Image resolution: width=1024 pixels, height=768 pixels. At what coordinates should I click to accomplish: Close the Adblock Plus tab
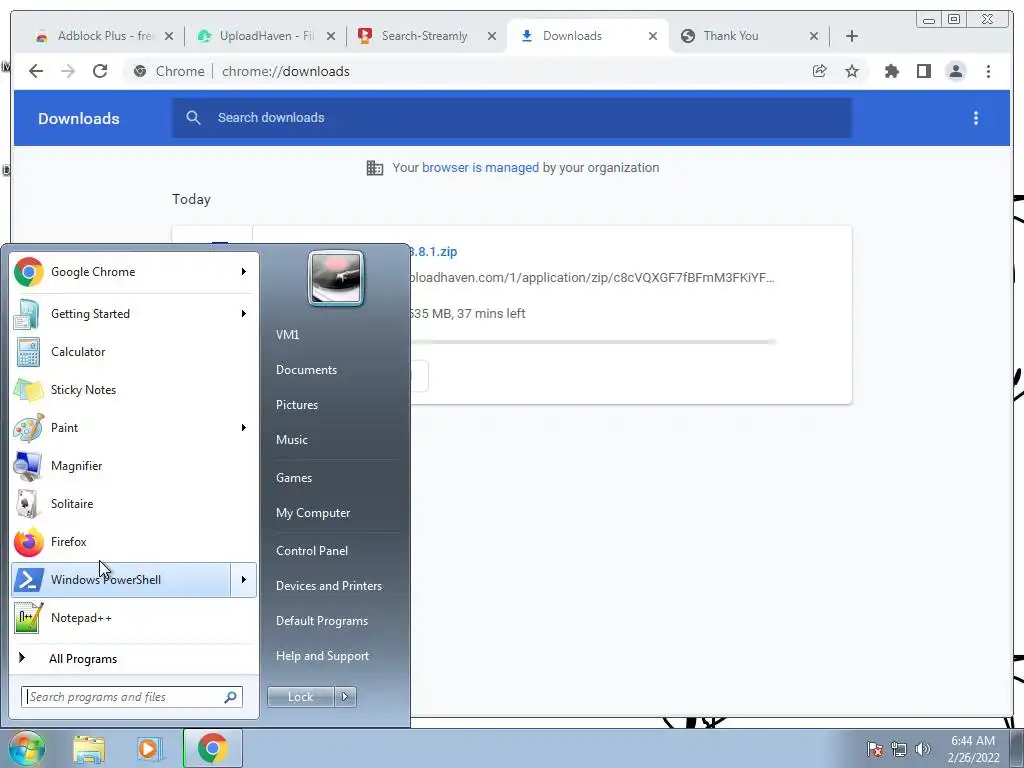tap(169, 36)
